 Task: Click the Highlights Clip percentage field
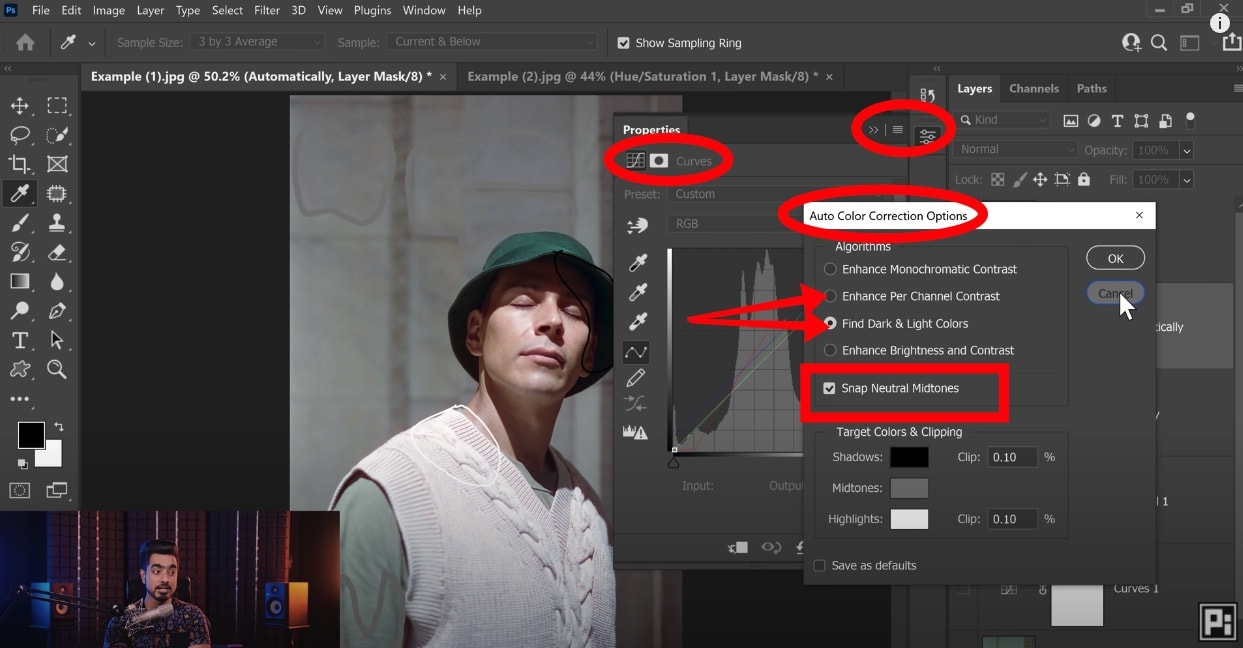click(1012, 519)
